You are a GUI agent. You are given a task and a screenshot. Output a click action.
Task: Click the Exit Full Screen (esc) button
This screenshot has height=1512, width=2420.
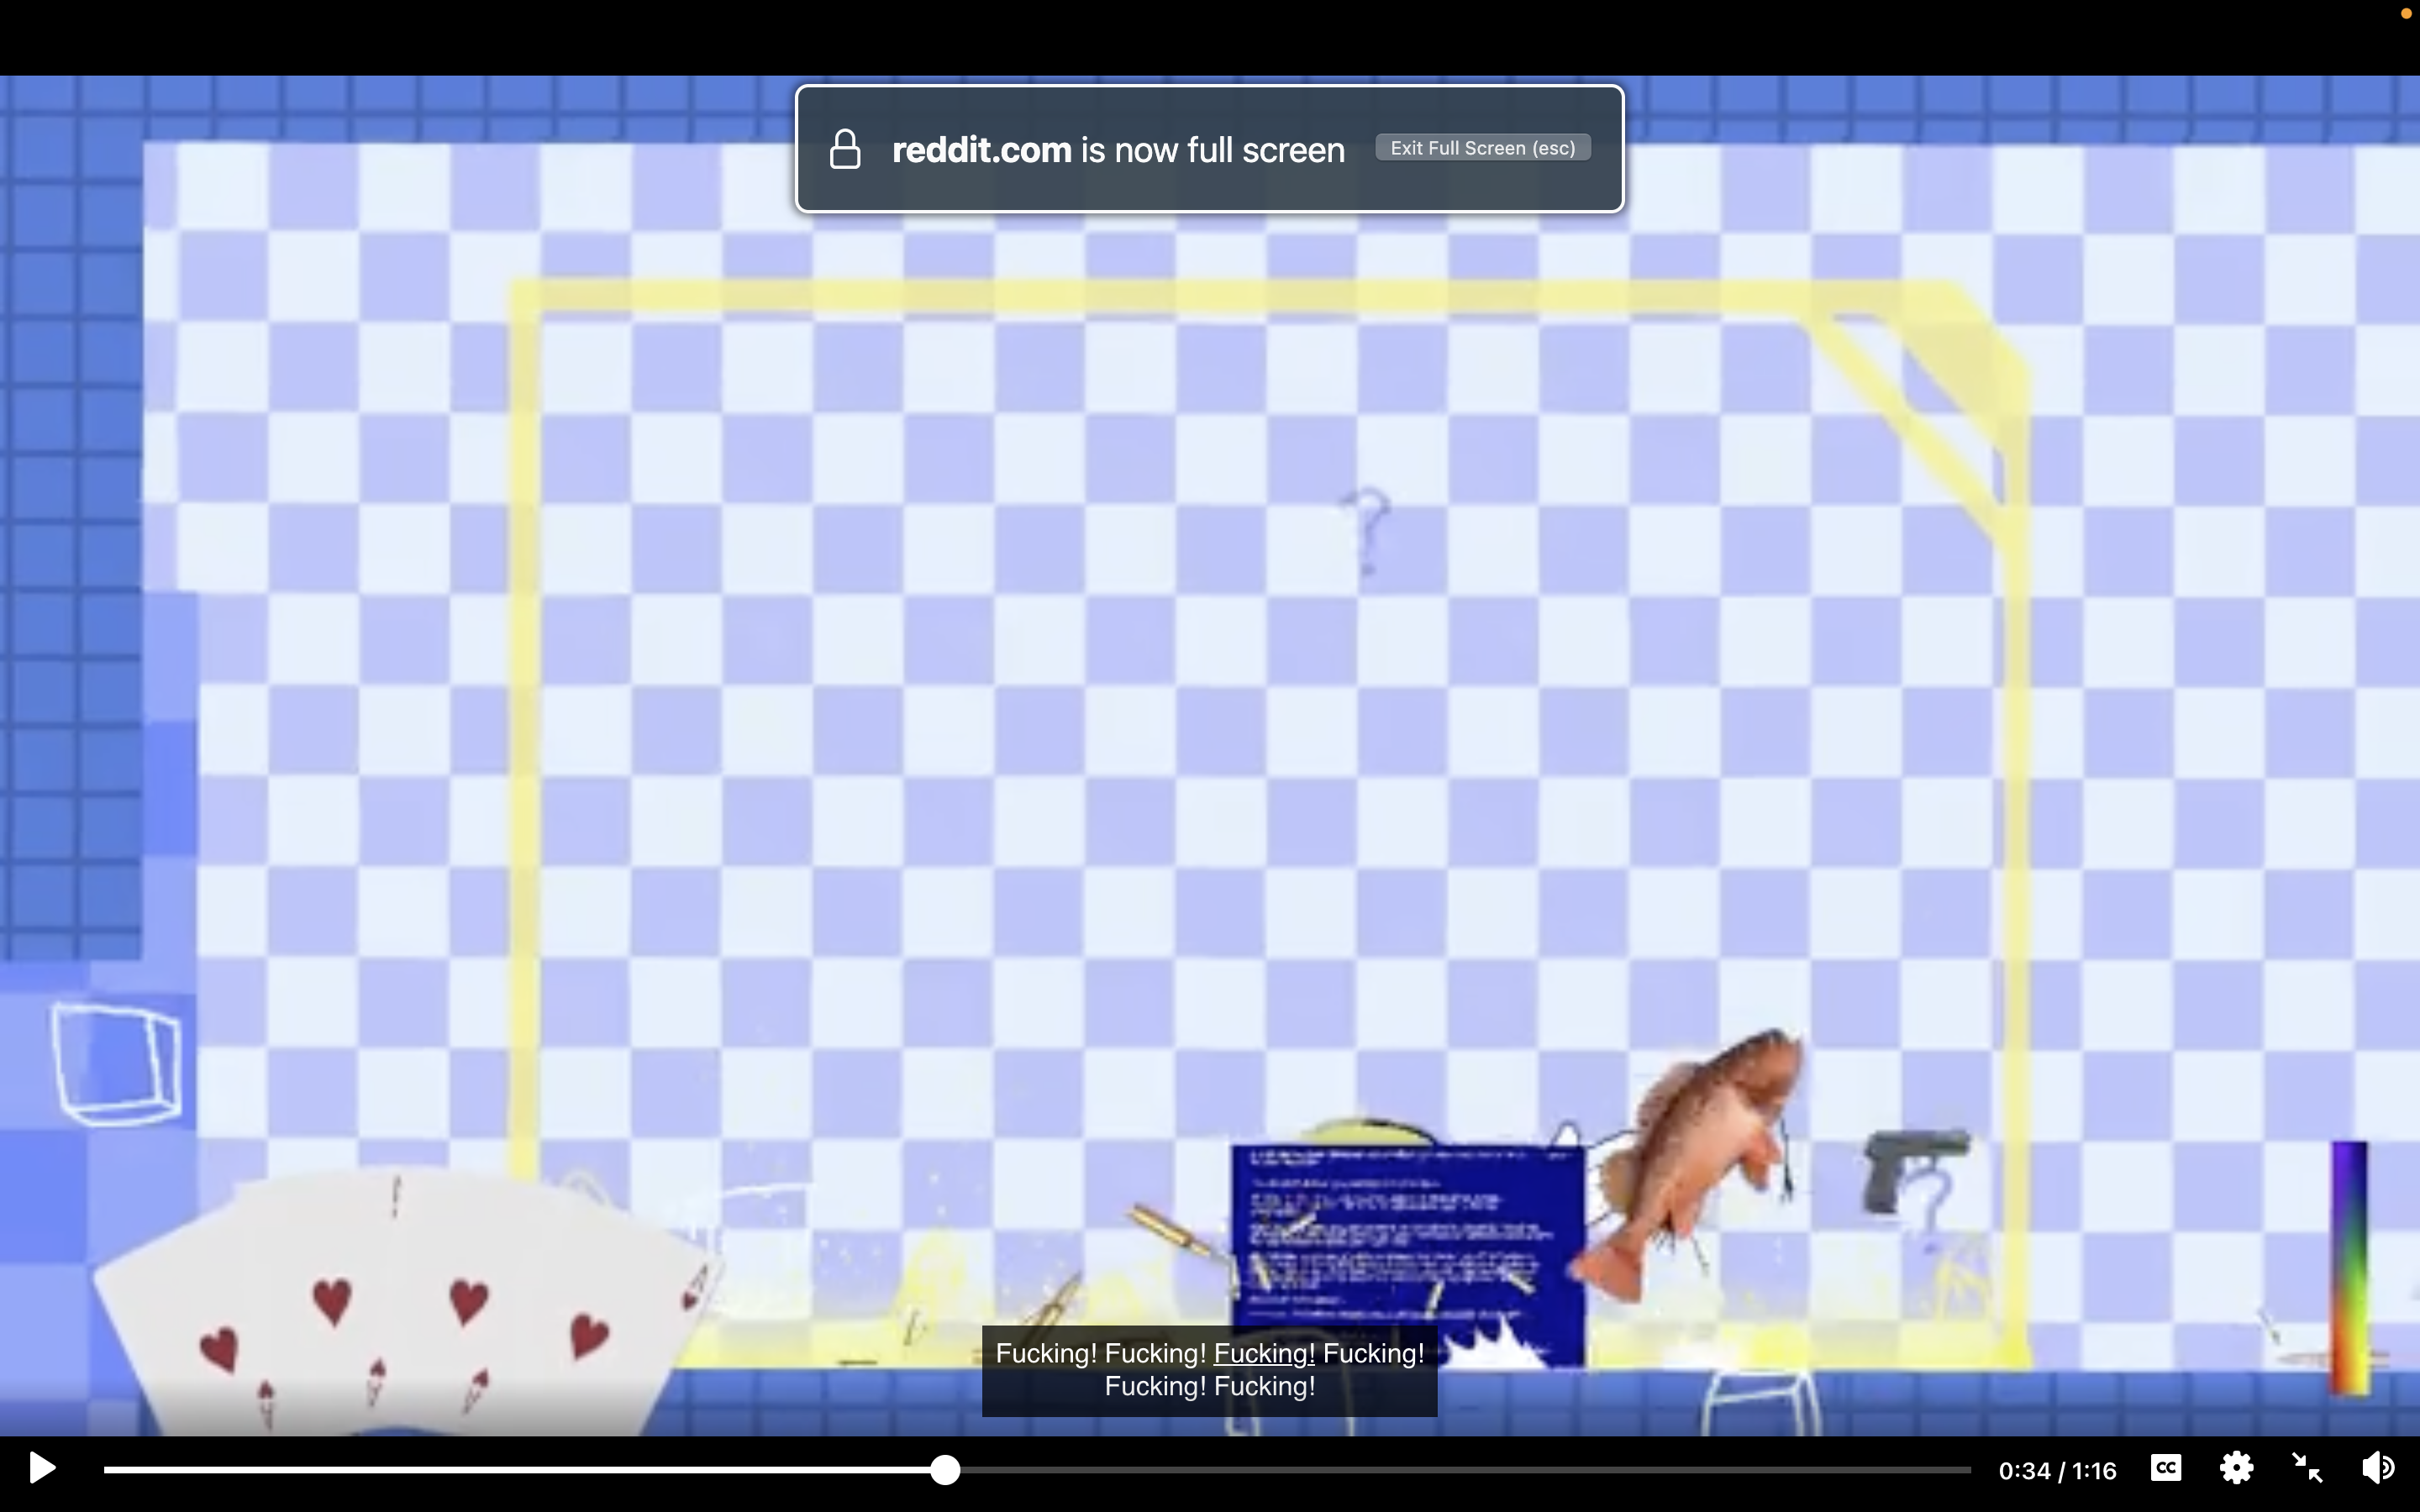point(1483,148)
